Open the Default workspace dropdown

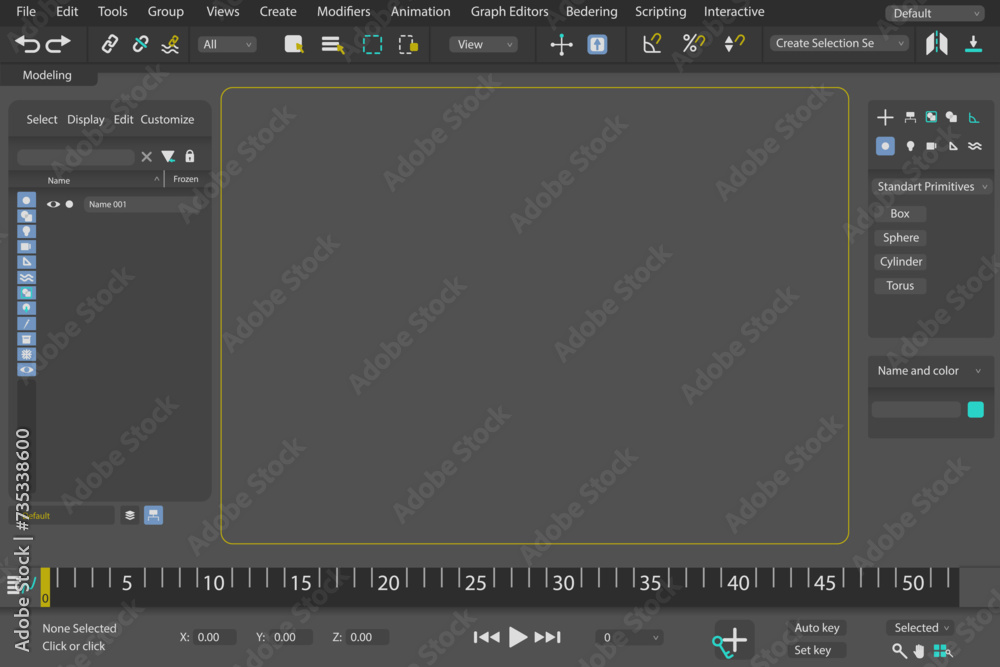934,13
